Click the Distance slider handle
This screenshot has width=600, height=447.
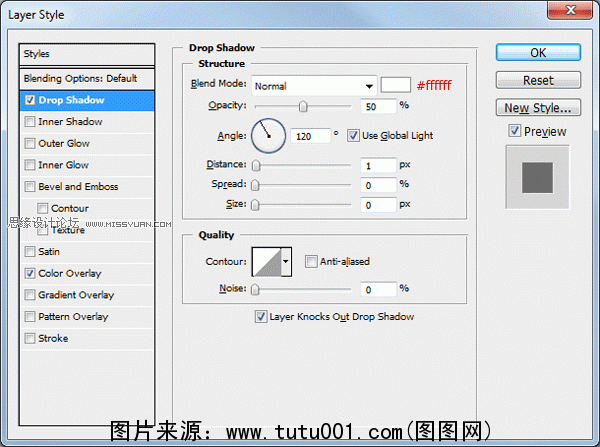tap(256, 165)
